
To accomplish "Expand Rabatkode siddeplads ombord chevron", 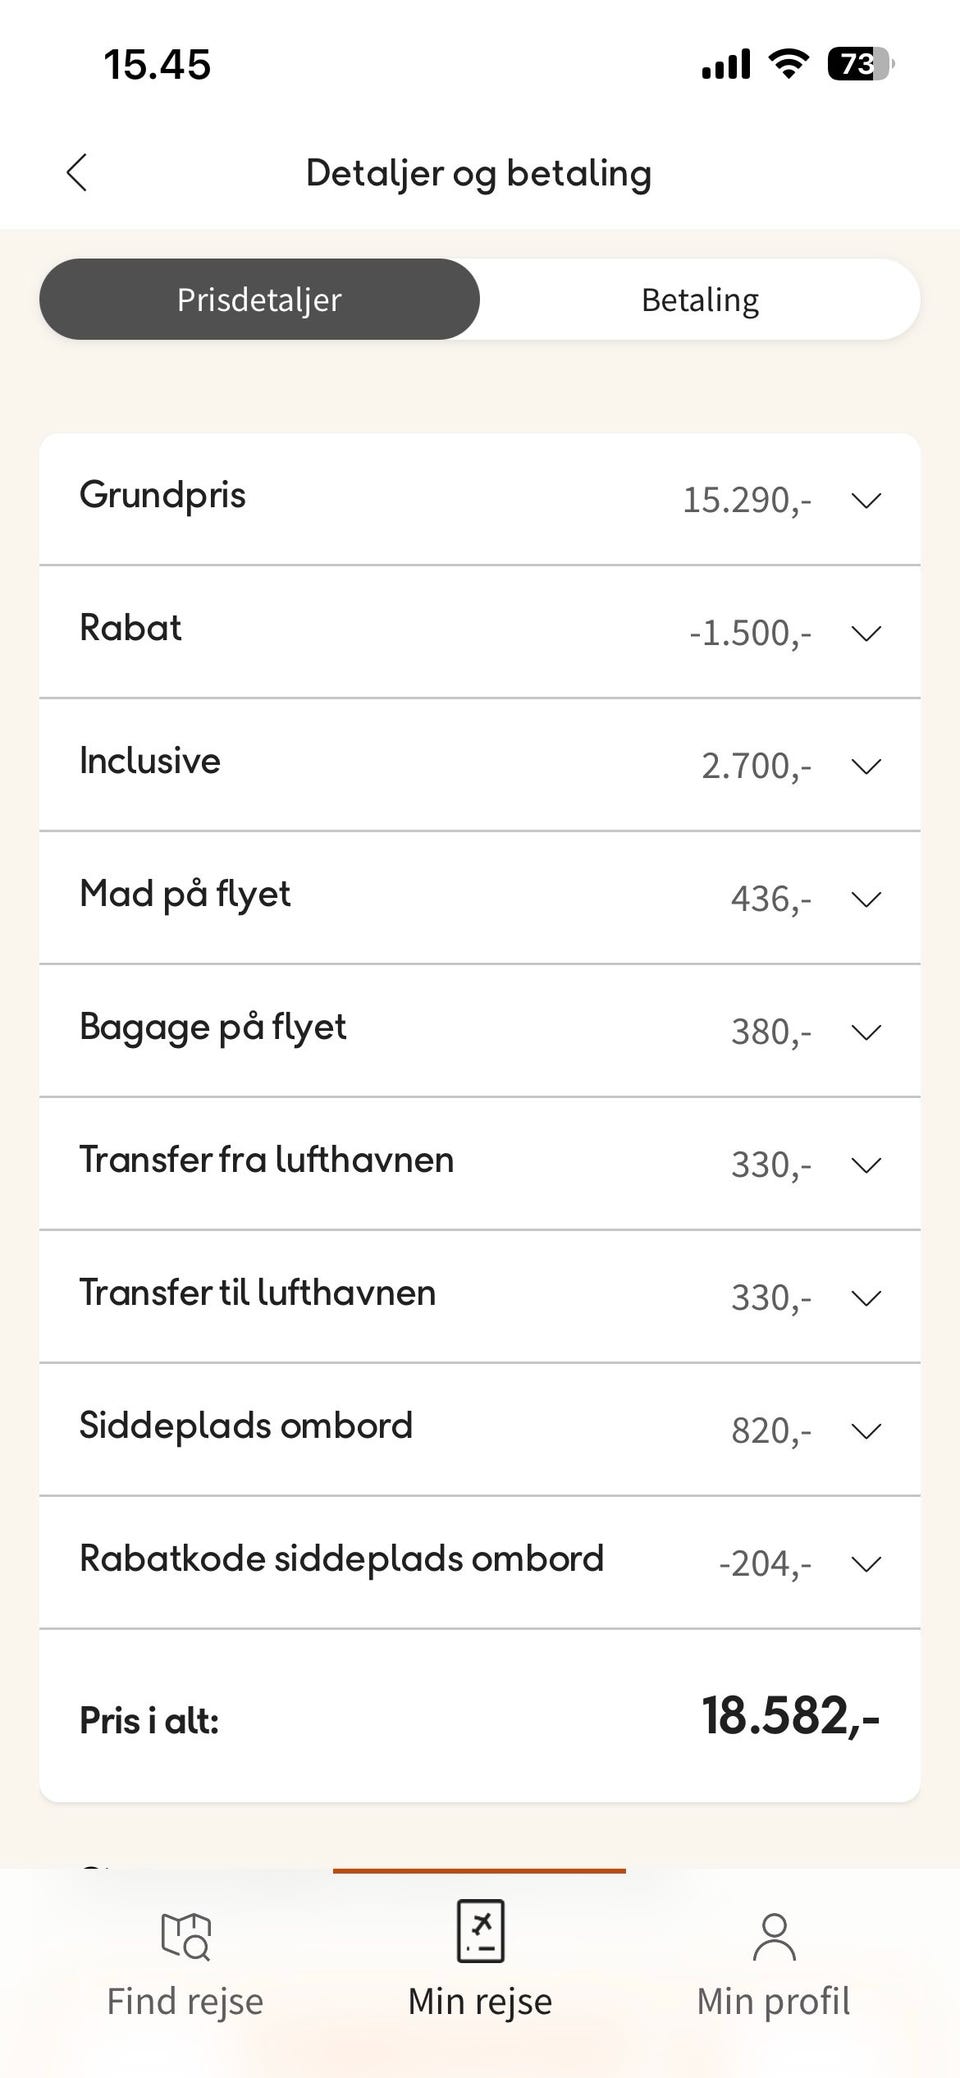I will 866,1564.
